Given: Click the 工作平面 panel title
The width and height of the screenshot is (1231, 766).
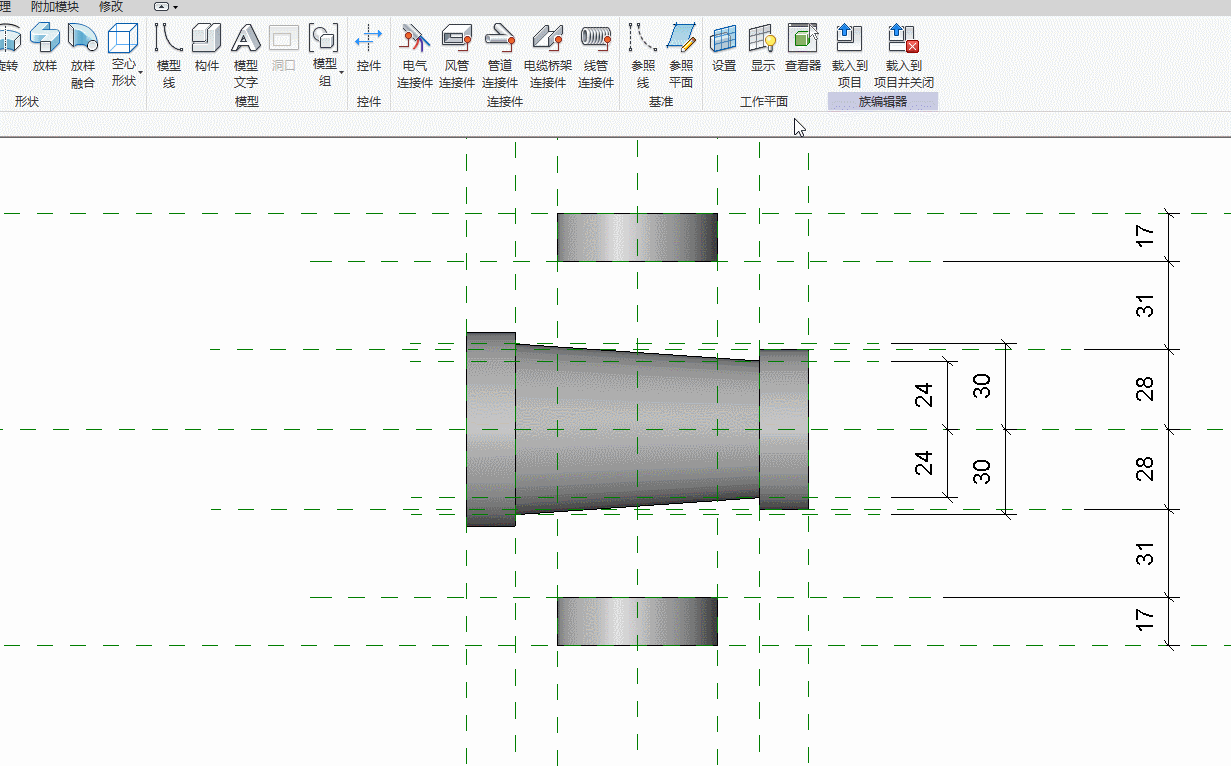Looking at the screenshot, I should pos(764,102).
